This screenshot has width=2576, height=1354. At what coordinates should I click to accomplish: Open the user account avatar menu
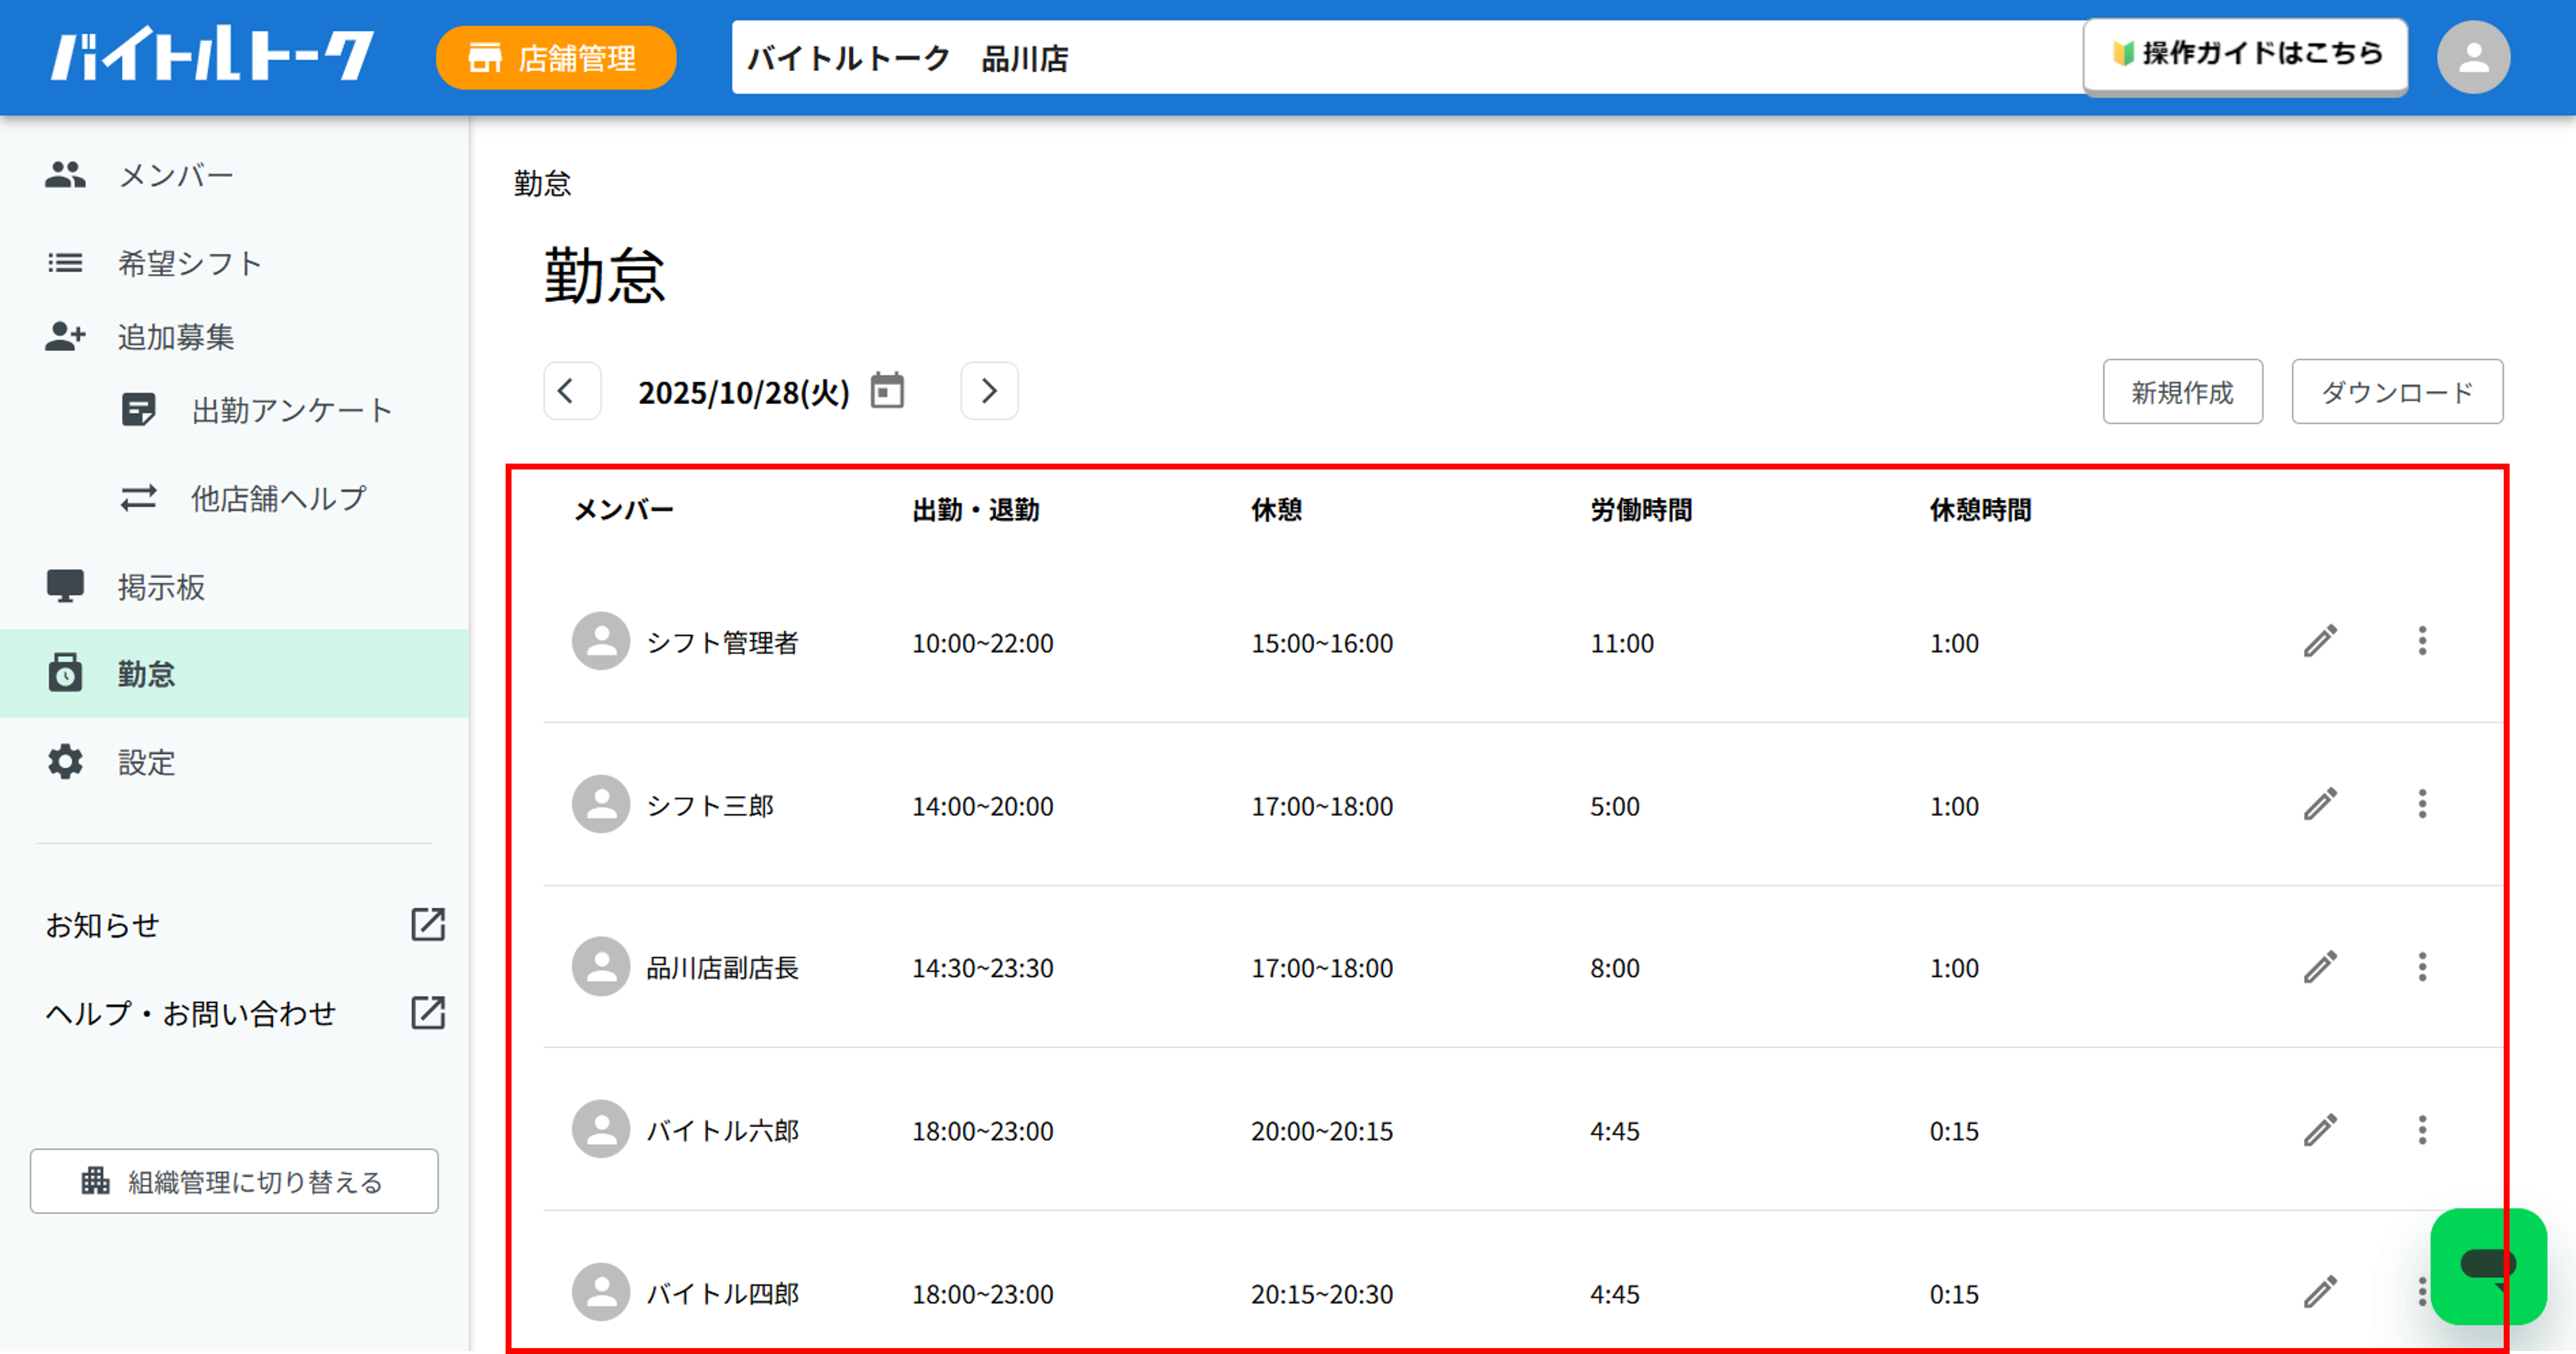2473,57
